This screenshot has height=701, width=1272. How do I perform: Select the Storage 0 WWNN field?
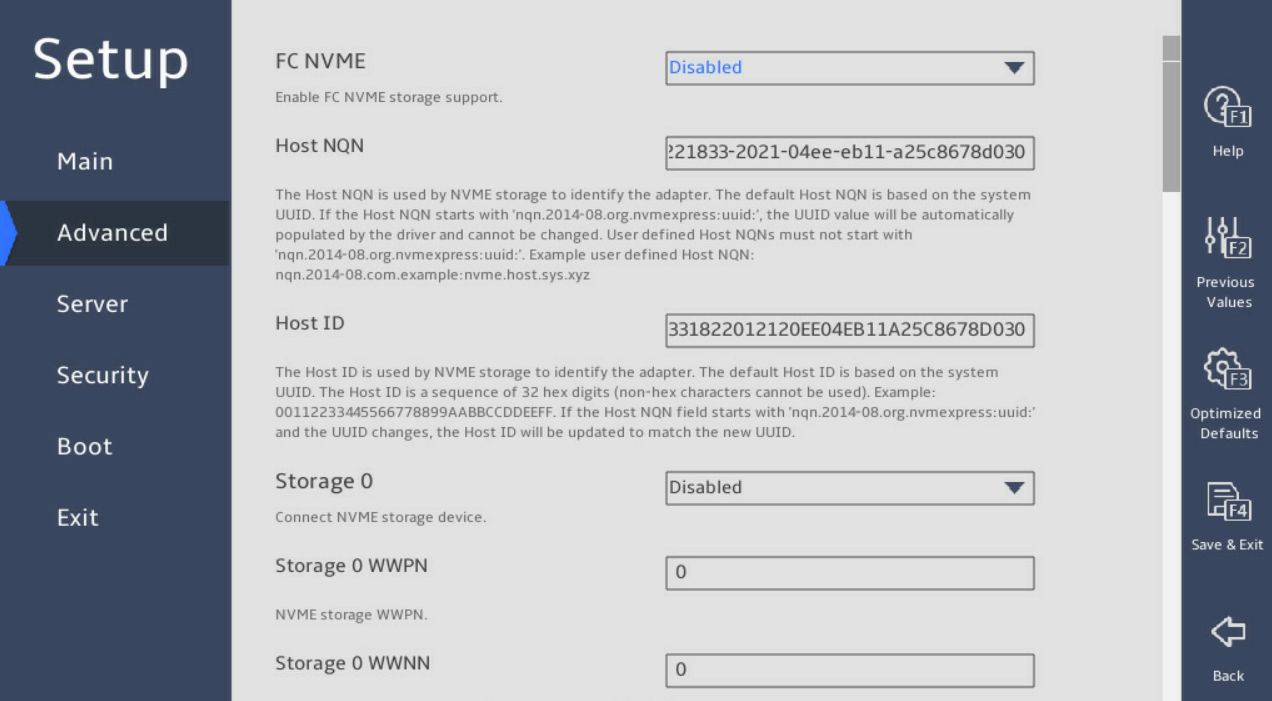[x=849, y=670]
